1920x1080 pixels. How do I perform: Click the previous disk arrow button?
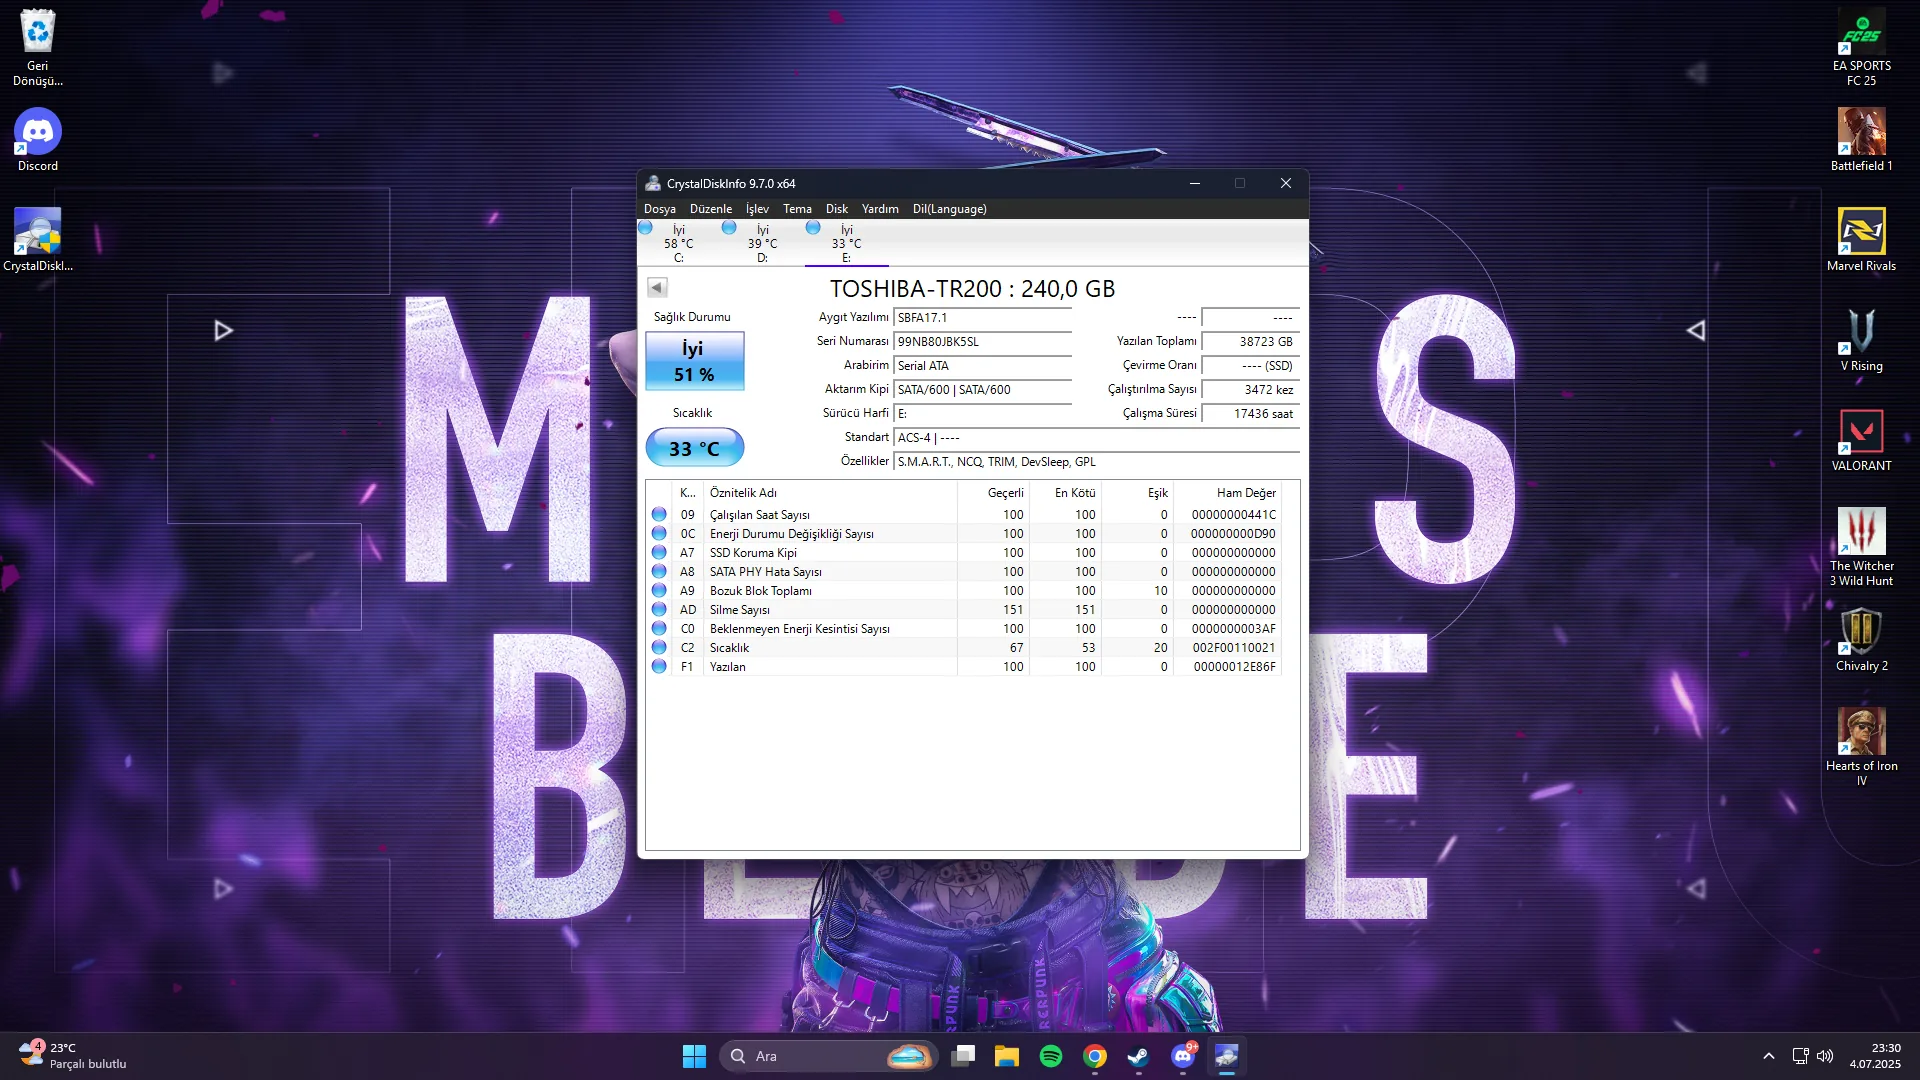click(657, 288)
